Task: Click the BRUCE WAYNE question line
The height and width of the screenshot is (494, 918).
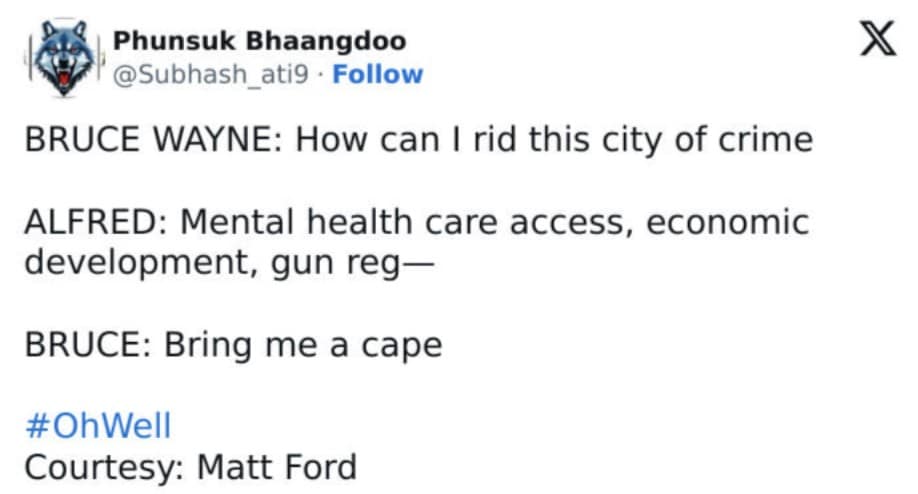Action: (418, 139)
